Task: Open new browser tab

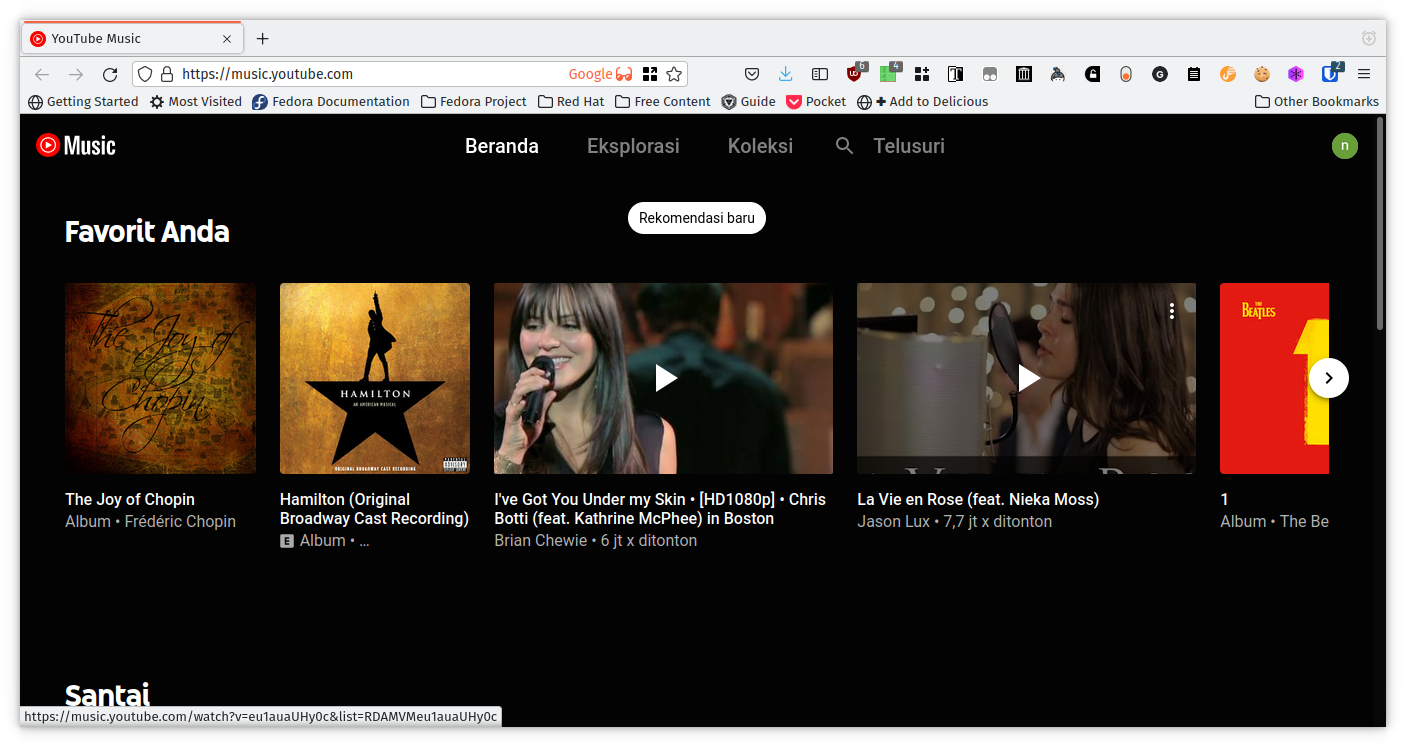Action: pyautogui.click(x=262, y=39)
